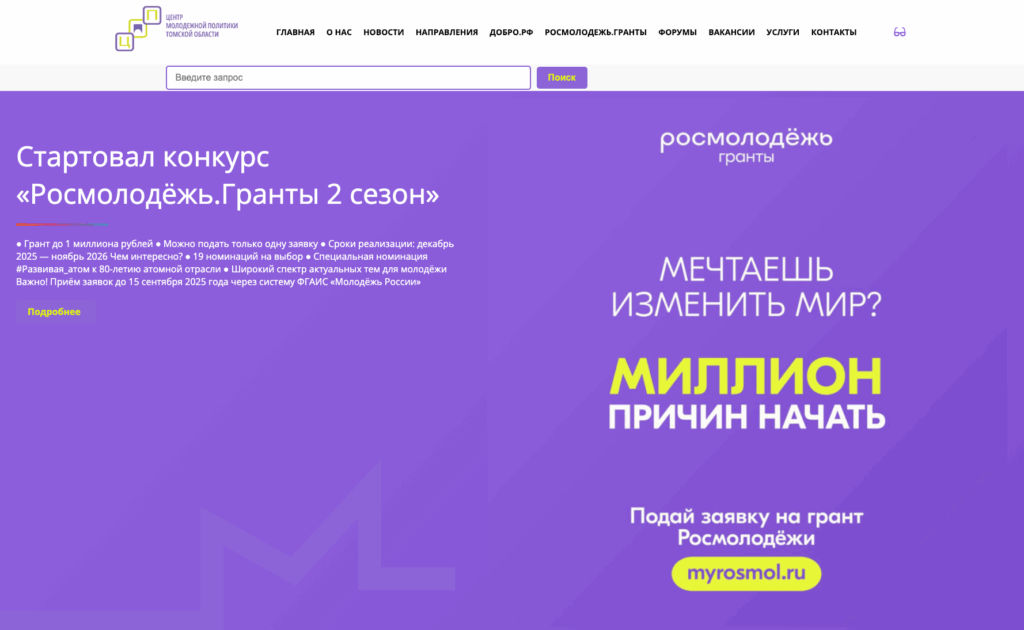
Task: Click the Поиск search button
Action: coord(562,78)
